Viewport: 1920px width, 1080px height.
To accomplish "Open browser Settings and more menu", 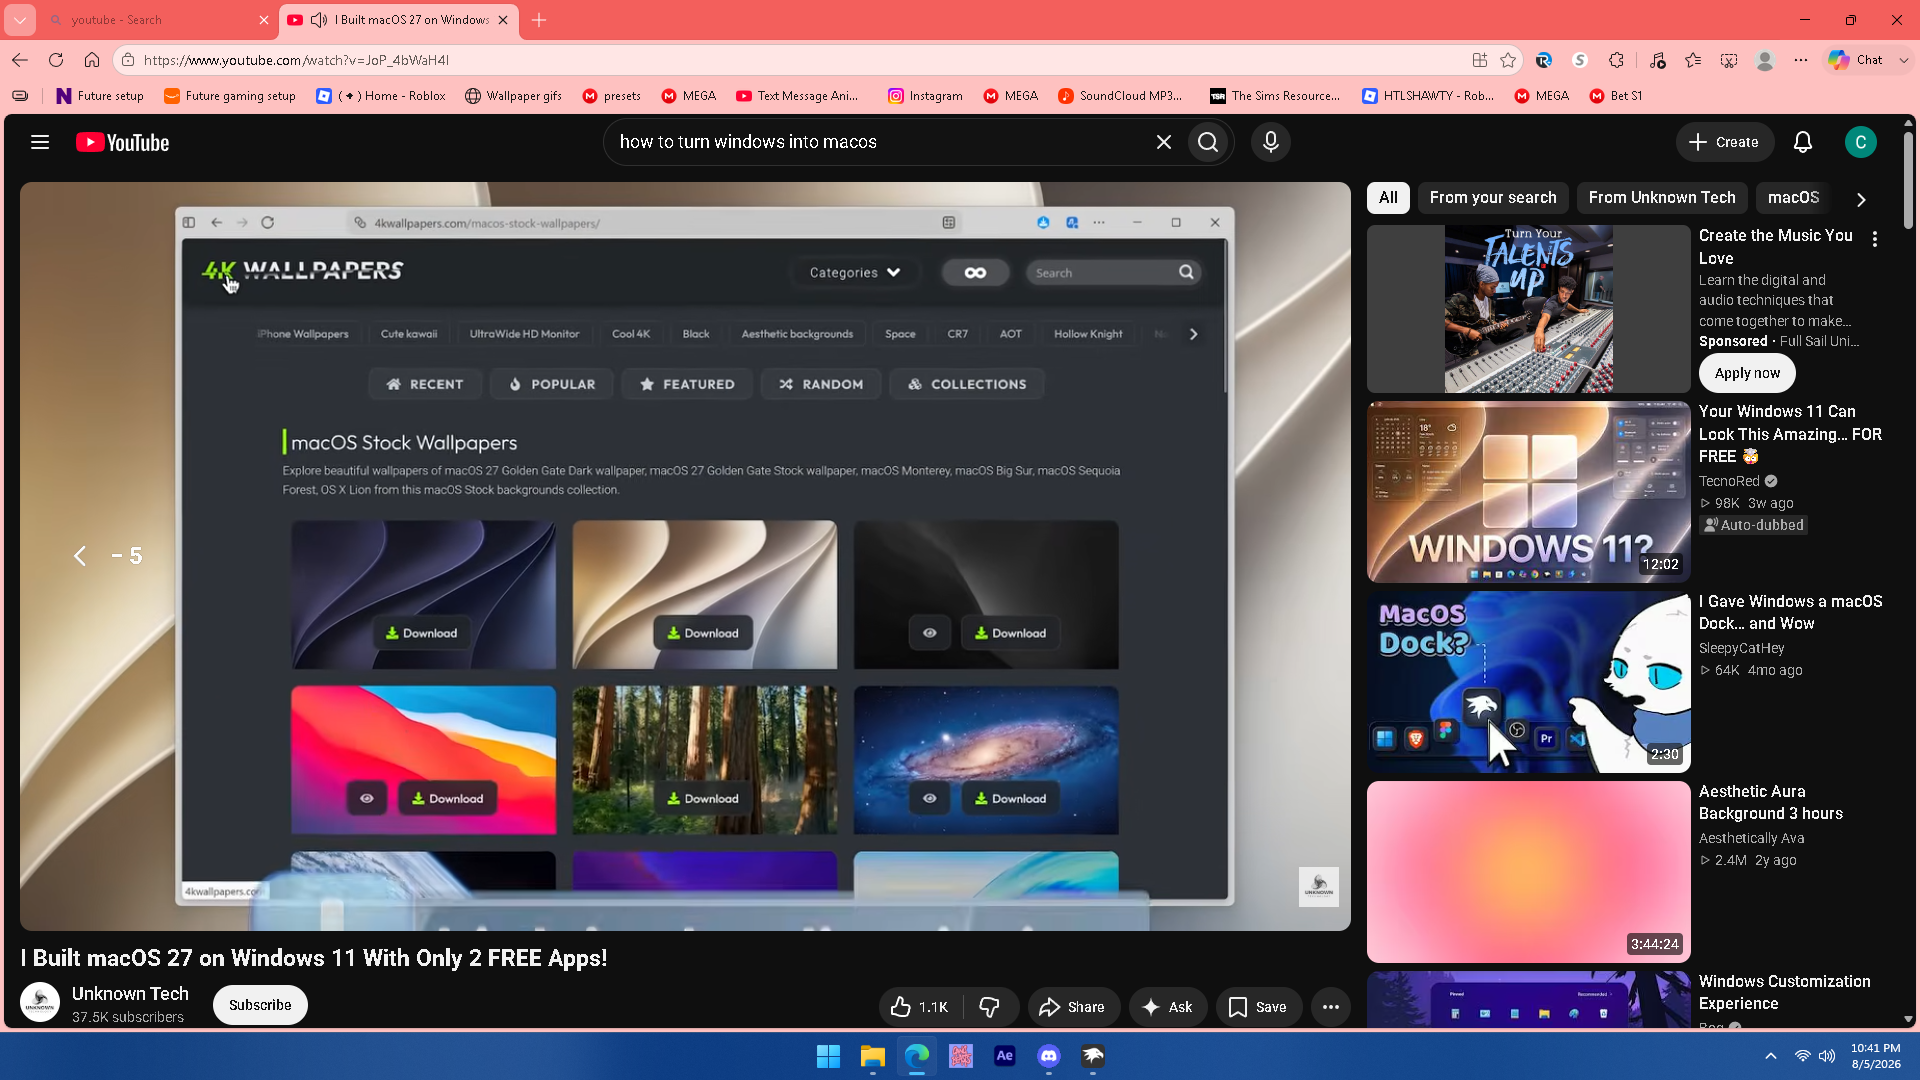I will [x=1801, y=60].
